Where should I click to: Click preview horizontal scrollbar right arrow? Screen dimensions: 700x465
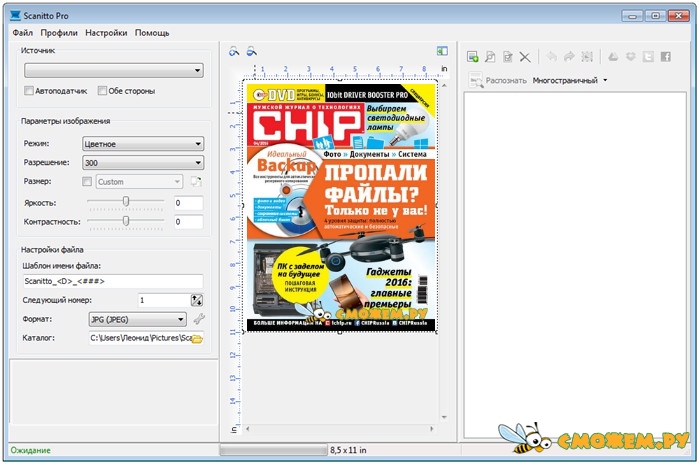[x=432, y=429]
